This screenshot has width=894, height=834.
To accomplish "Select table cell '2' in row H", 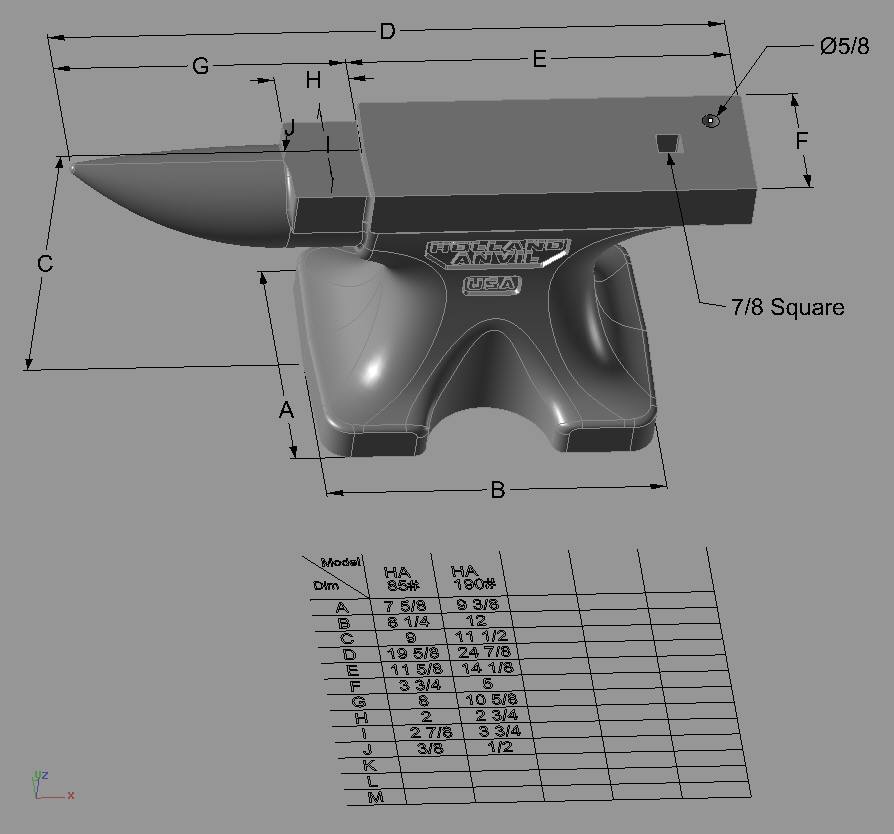I will [426, 716].
